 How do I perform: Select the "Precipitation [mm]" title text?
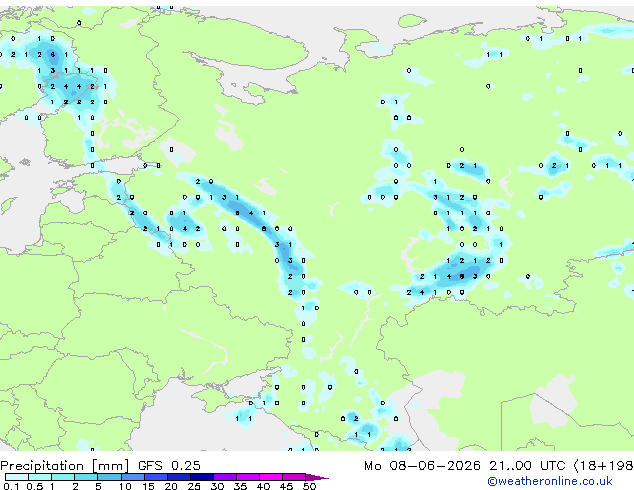(x=65, y=466)
